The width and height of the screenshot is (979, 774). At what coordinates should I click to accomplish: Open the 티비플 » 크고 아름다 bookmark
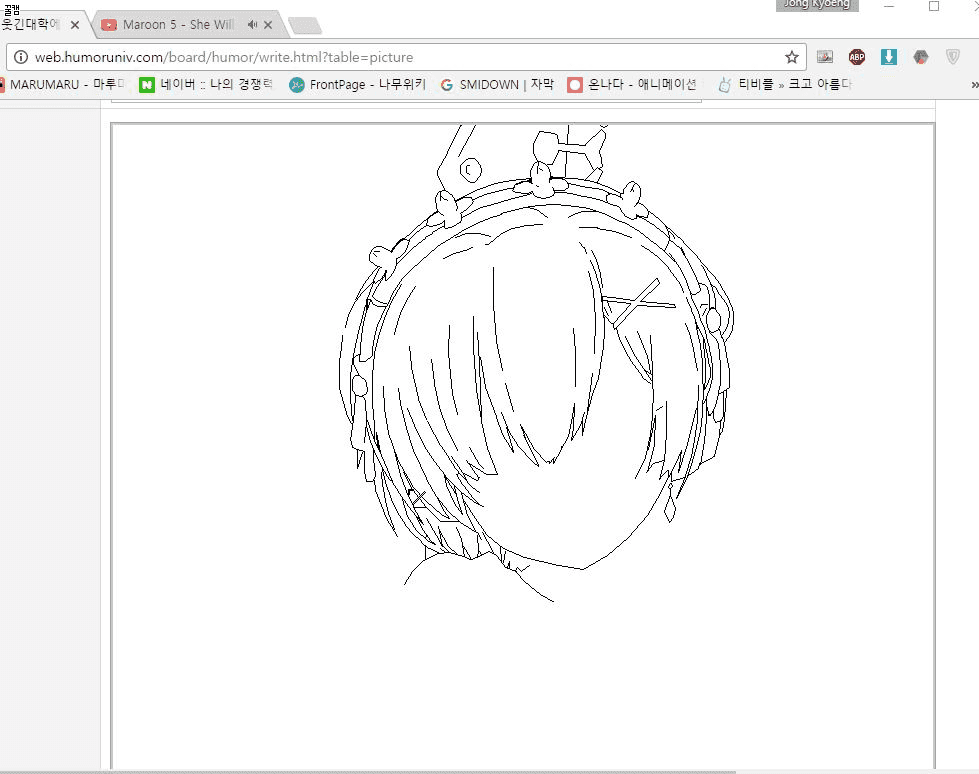(x=785, y=84)
